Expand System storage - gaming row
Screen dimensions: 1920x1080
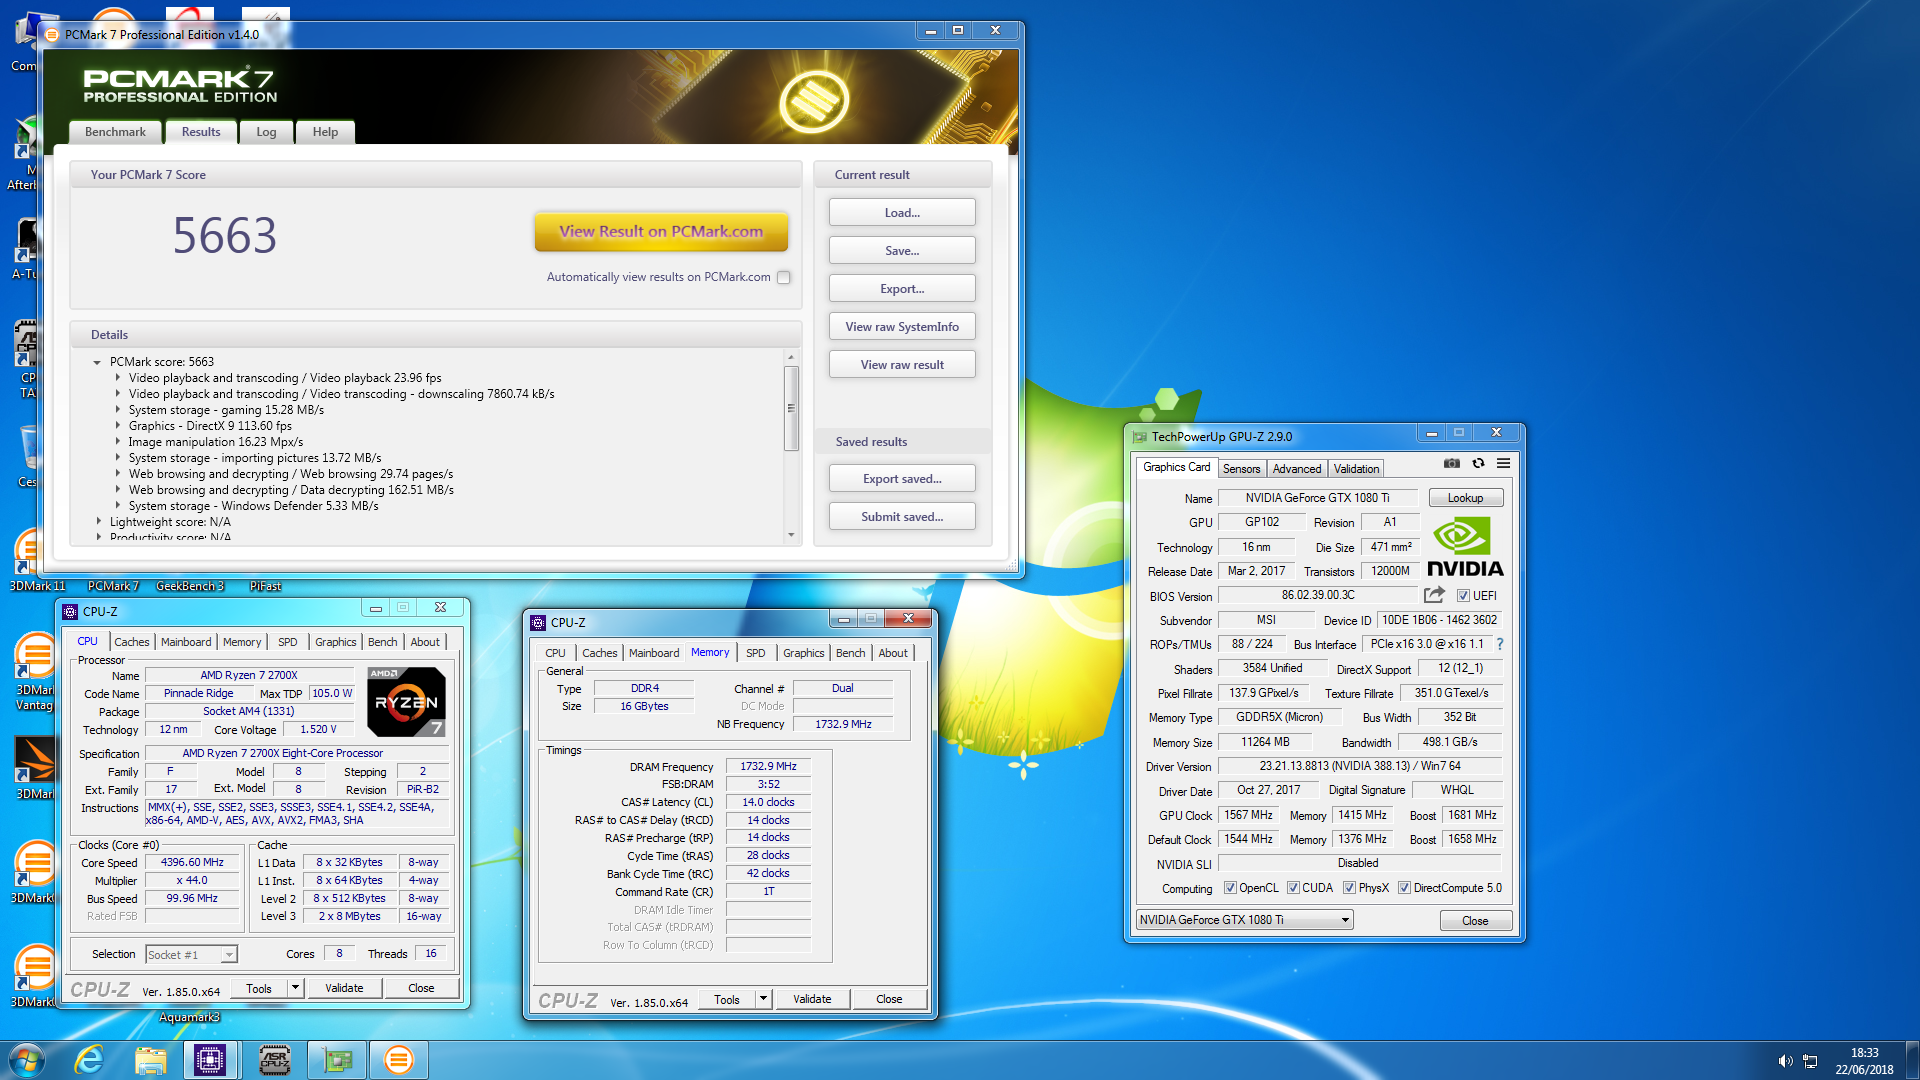pos(117,410)
